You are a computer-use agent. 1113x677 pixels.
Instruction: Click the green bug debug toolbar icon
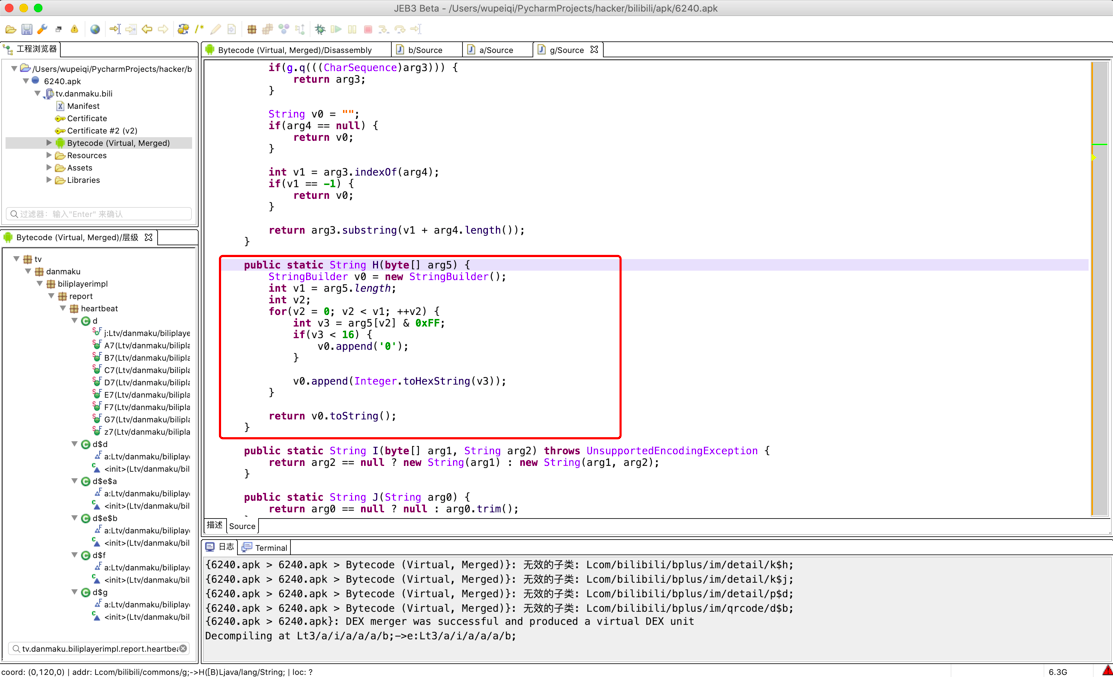(x=320, y=29)
